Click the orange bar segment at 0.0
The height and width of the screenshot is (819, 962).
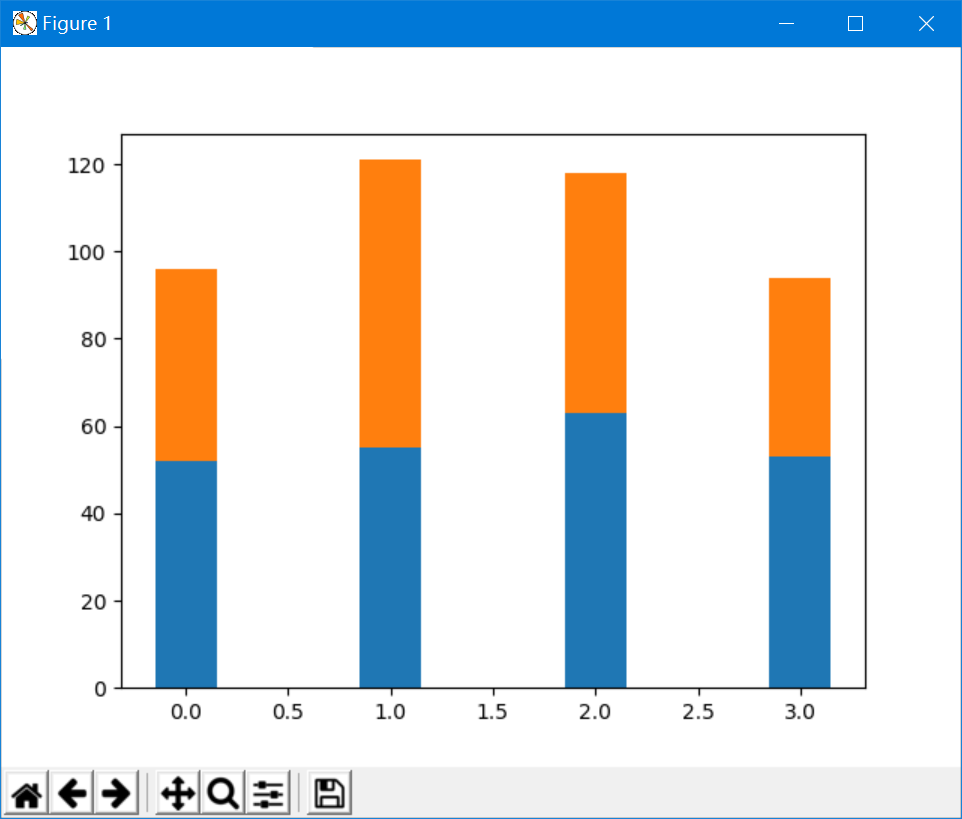186,365
